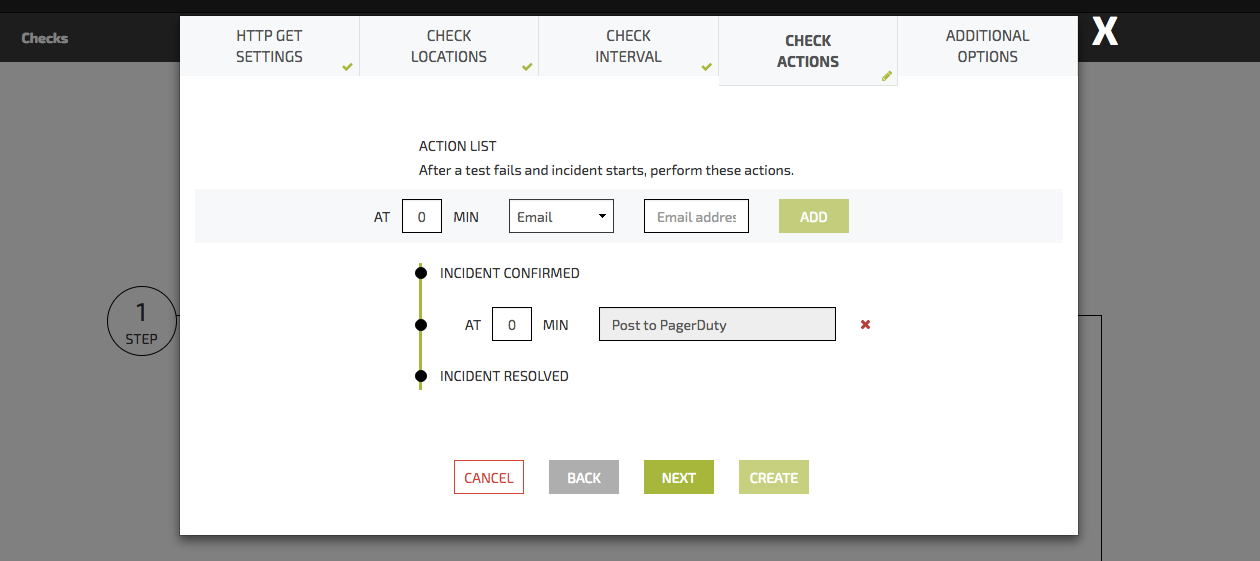1260x561 pixels.
Task: Click the PagerDuty action timeline dot
Action: click(421, 325)
